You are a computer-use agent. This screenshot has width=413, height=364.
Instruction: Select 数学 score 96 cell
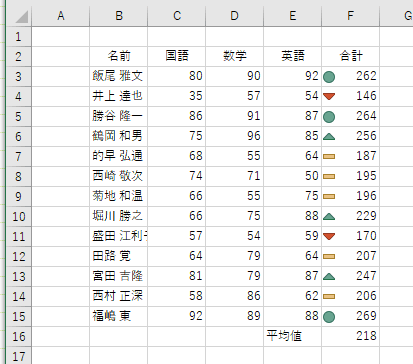(235, 136)
